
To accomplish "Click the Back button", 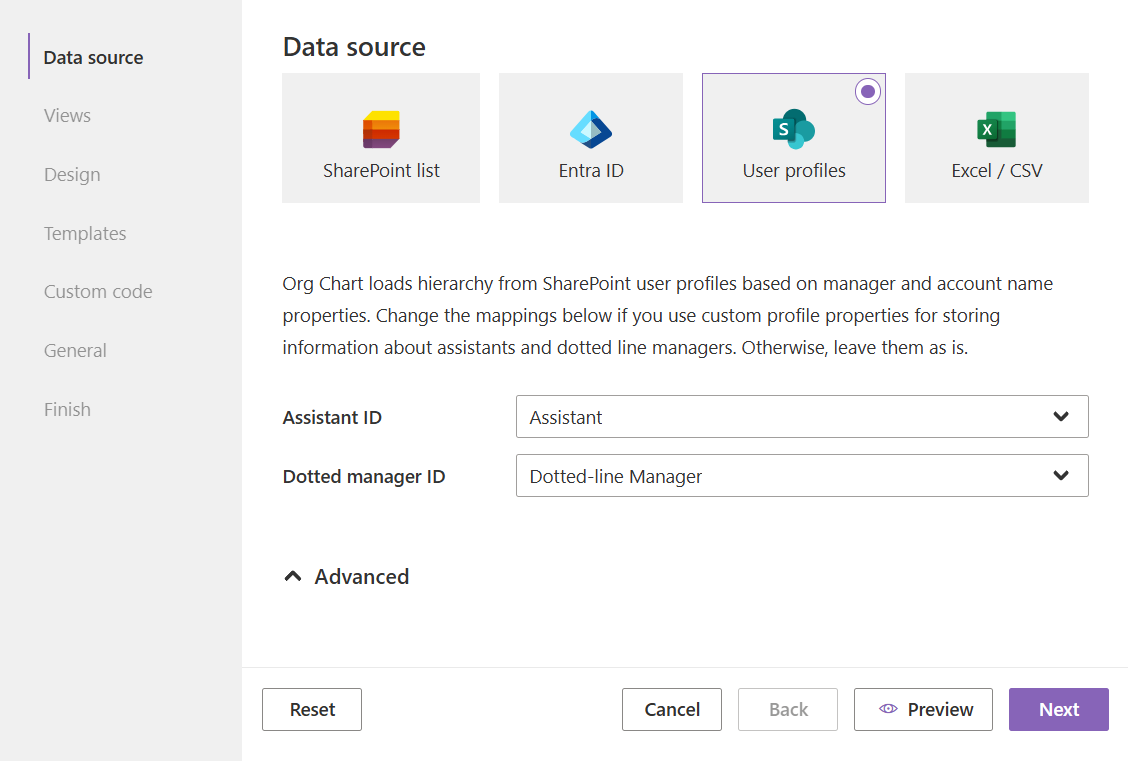I will pyautogui.click(x=788, y=709).
